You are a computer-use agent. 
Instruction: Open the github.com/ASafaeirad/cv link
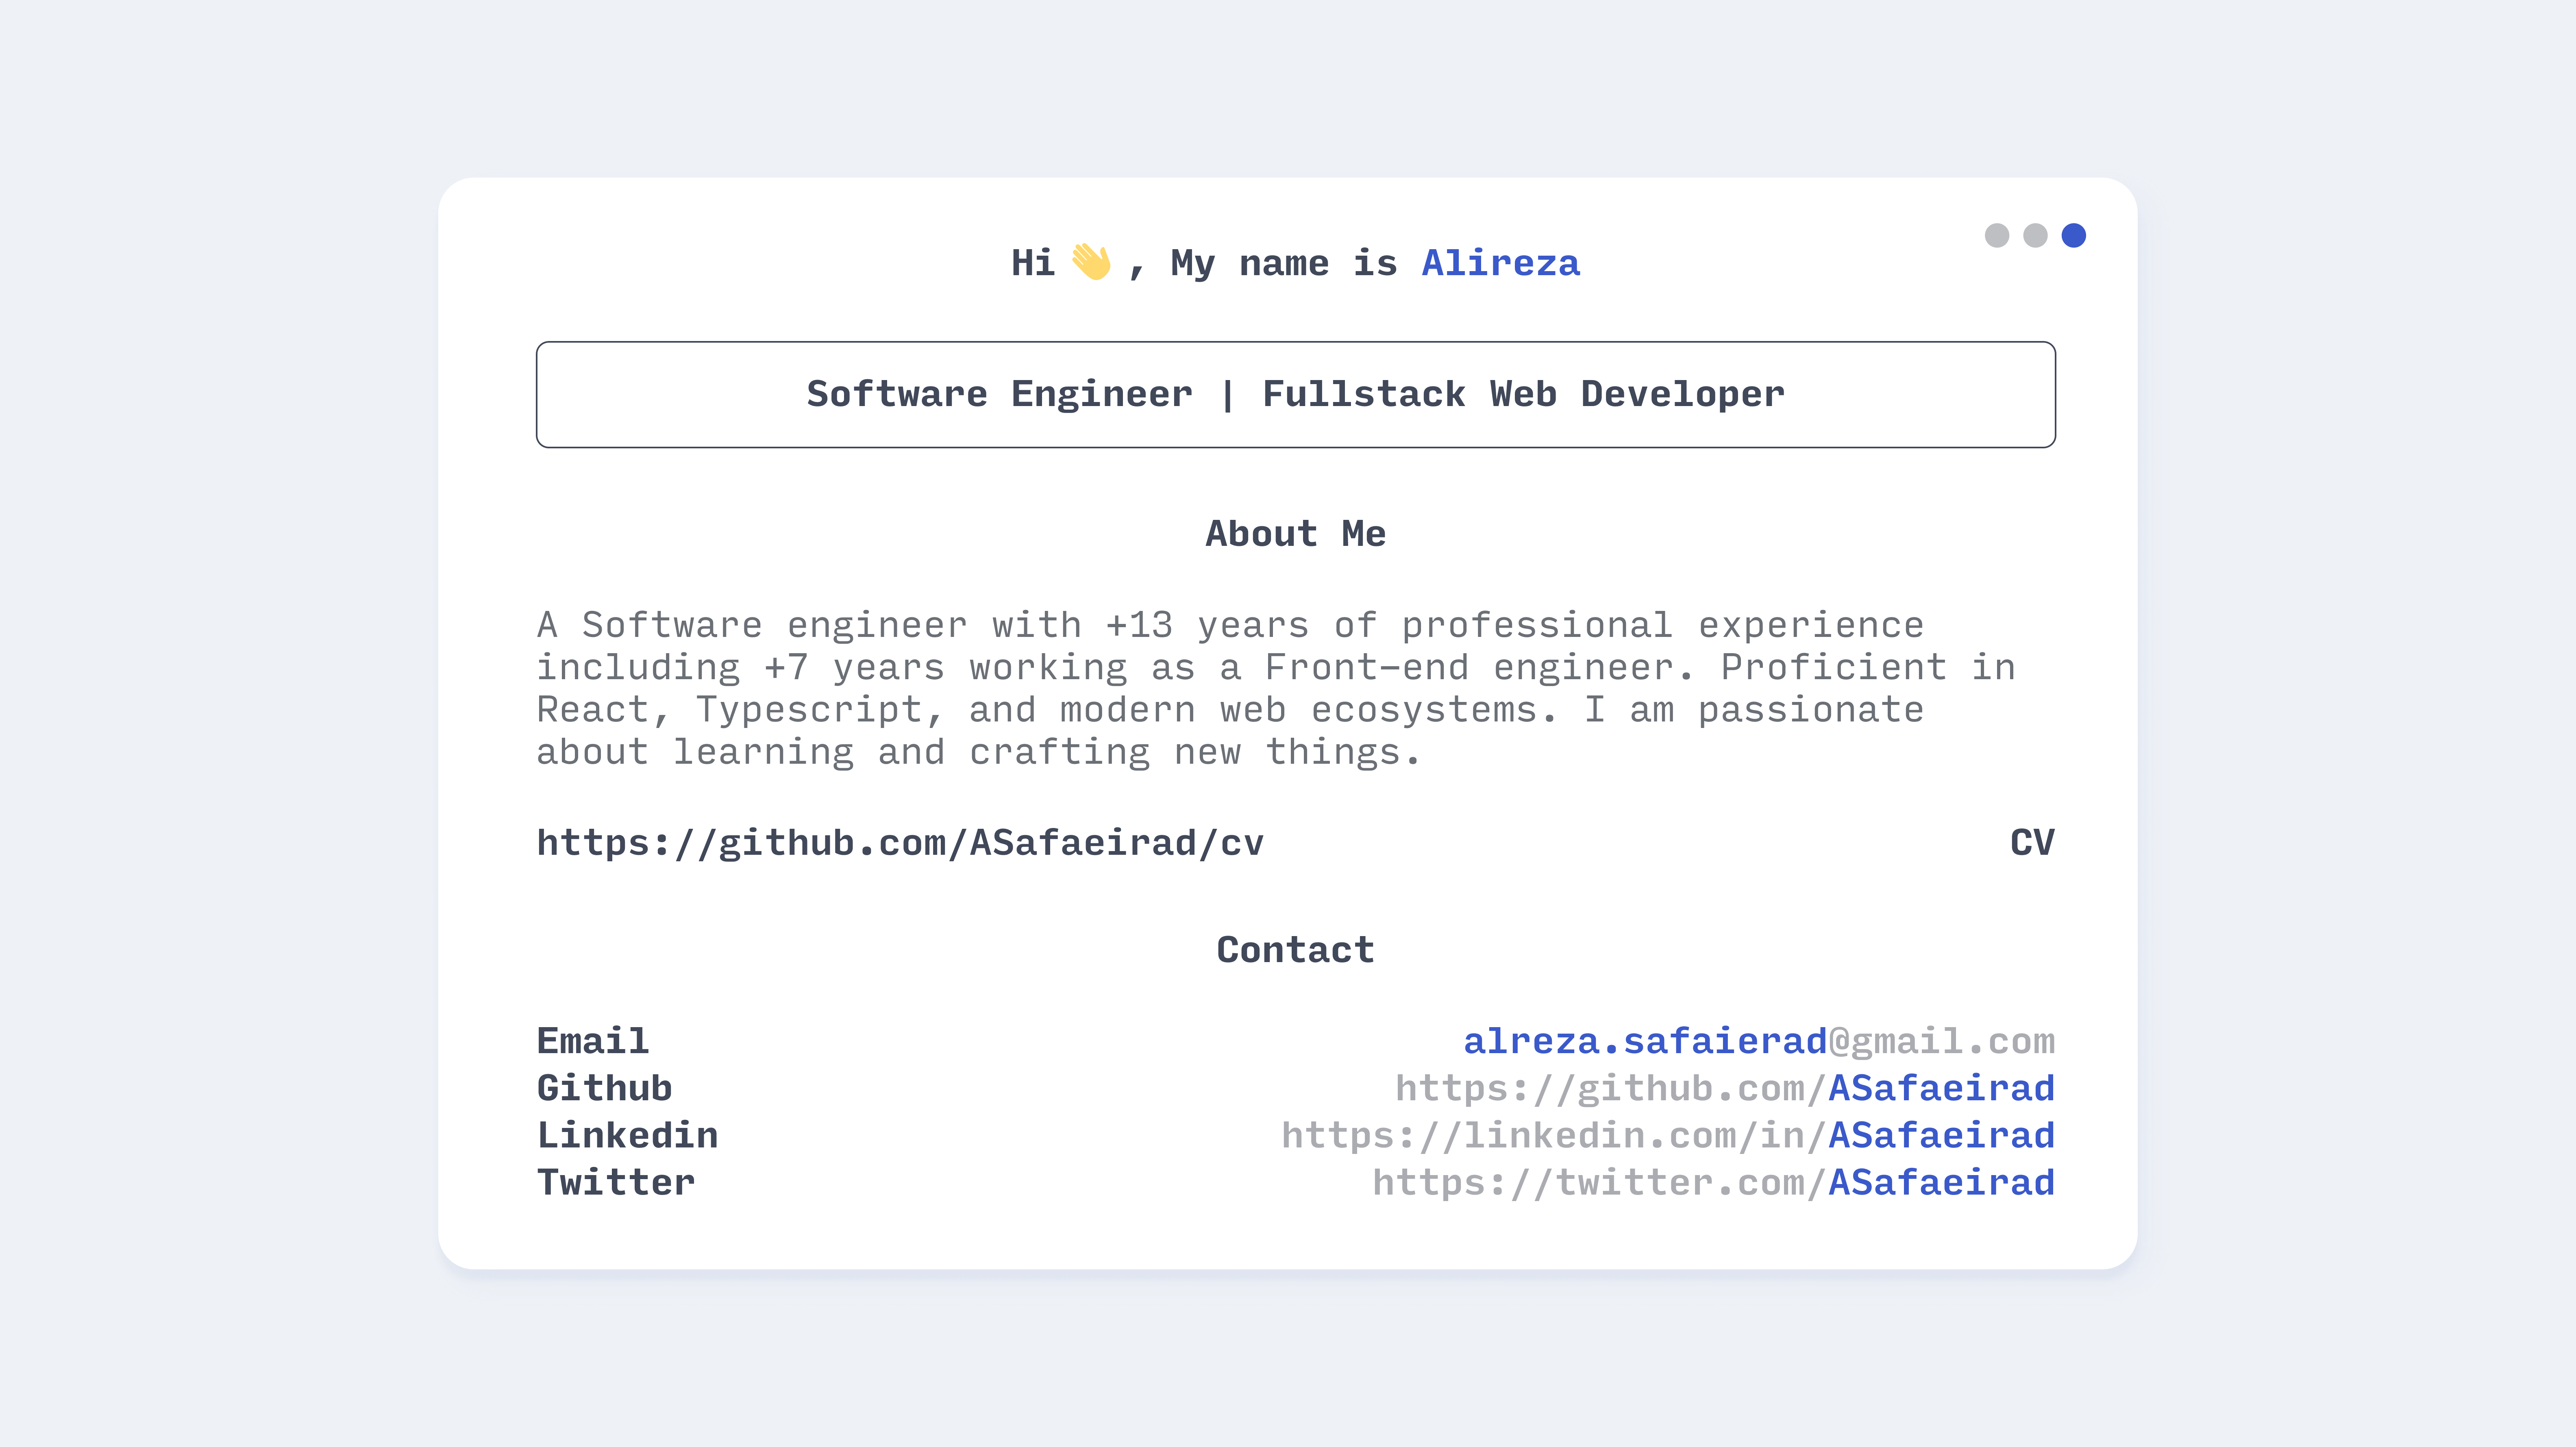tap(900, 843)
